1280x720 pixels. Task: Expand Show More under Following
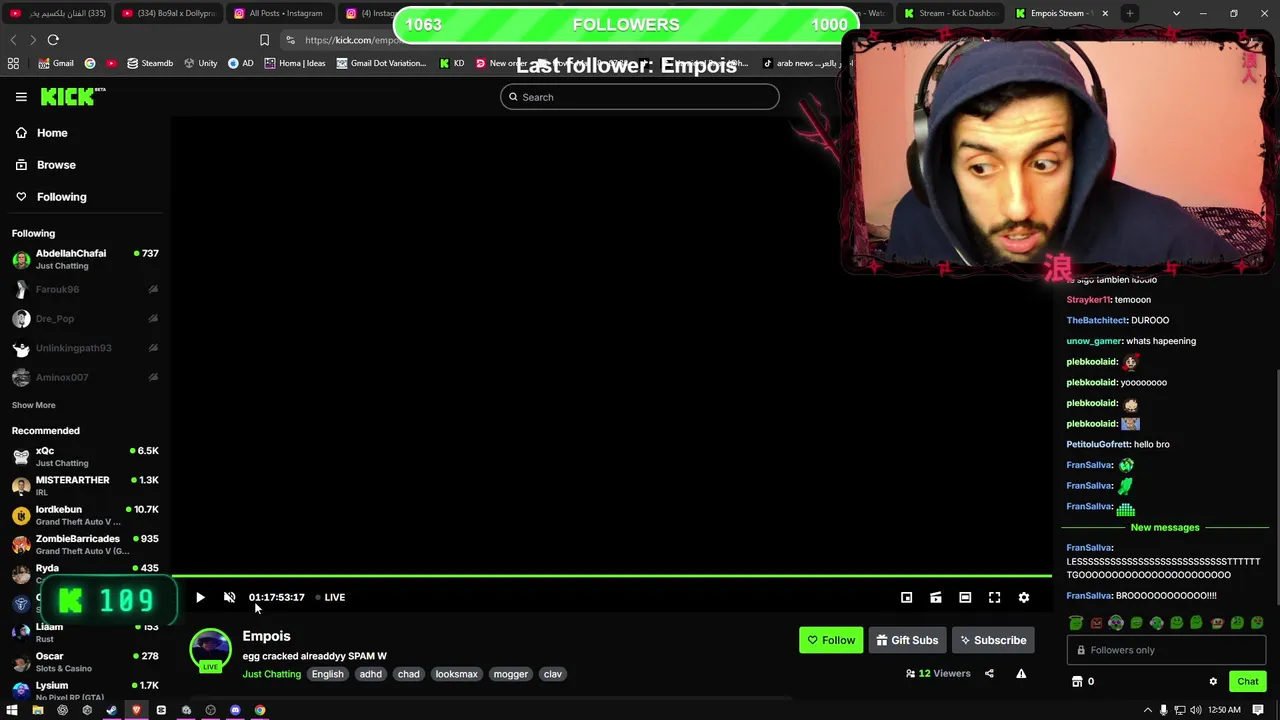[33, 405]
